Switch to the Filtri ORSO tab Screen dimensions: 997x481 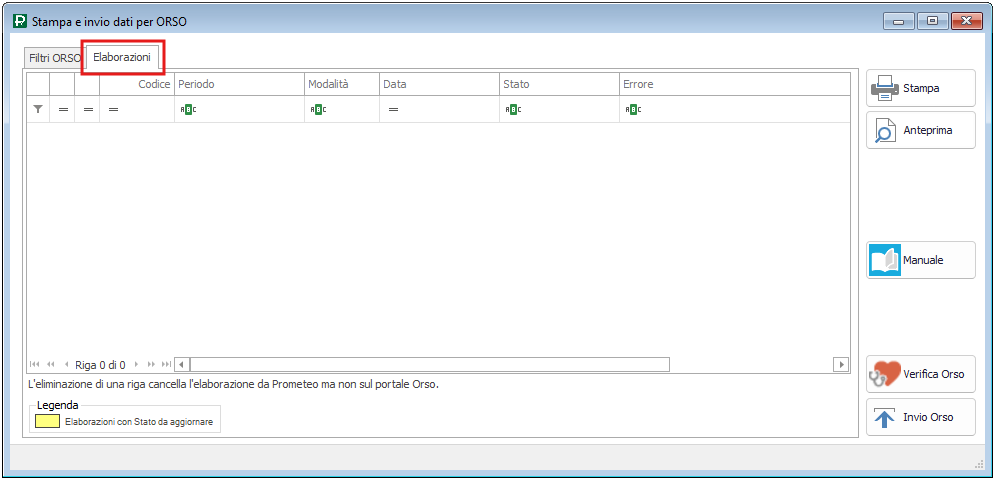(x=54, y=59)
